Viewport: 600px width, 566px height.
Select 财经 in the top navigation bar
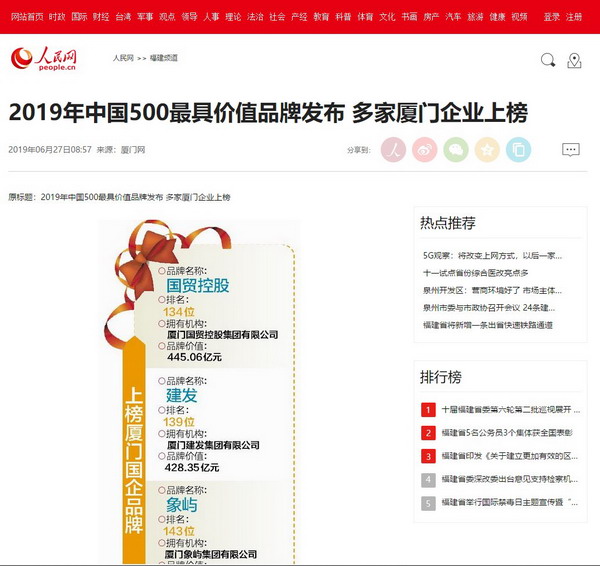pyautogui.click(x=101, y=17)
